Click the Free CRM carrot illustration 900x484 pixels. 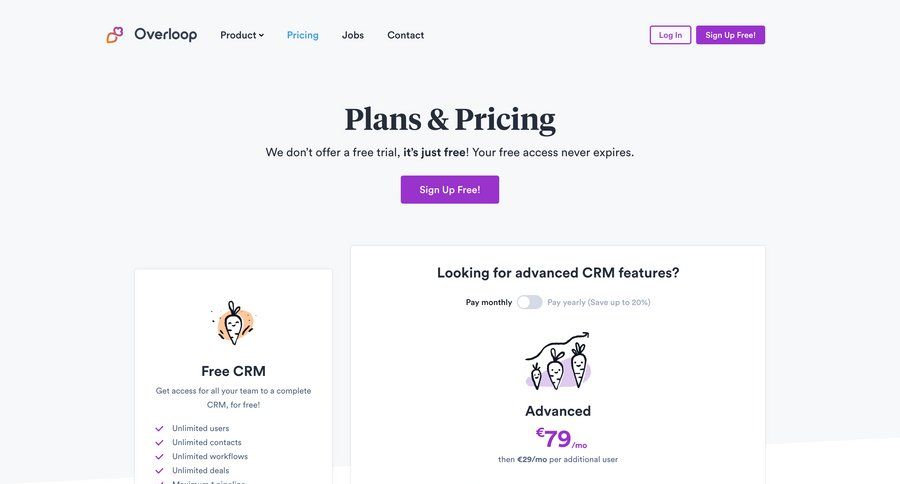click(233, 323)
